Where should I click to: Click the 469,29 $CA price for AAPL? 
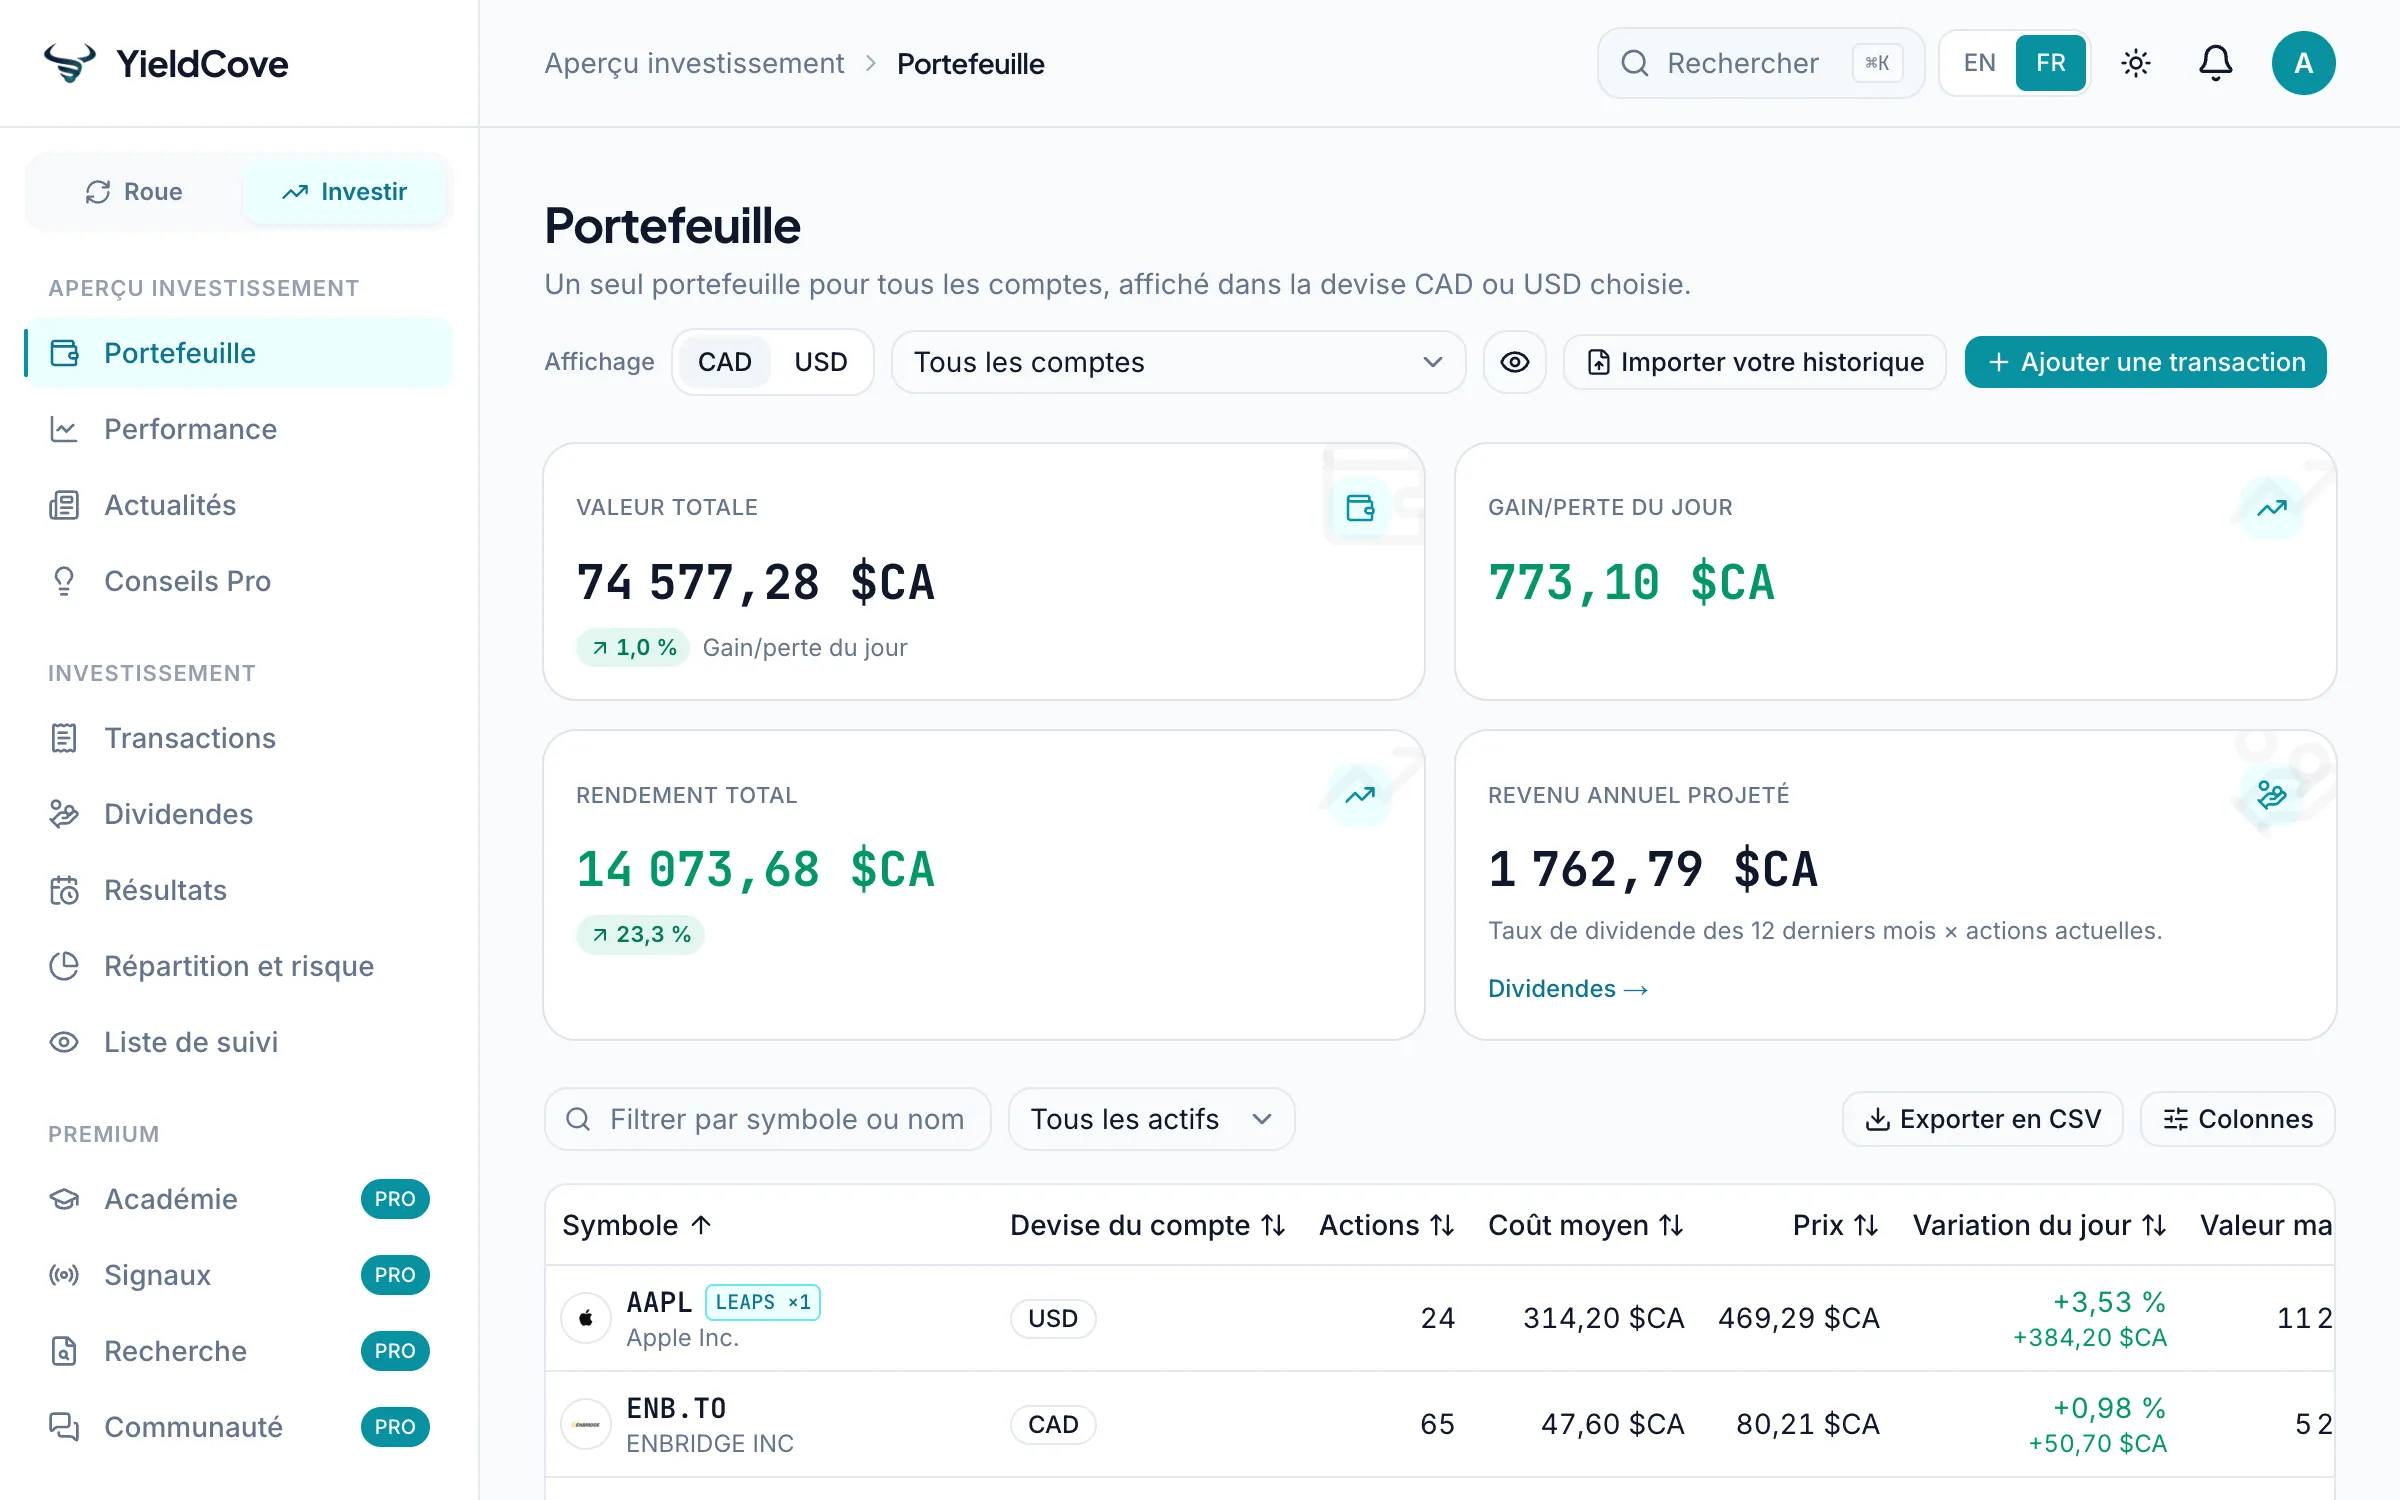point(1799,1318)
